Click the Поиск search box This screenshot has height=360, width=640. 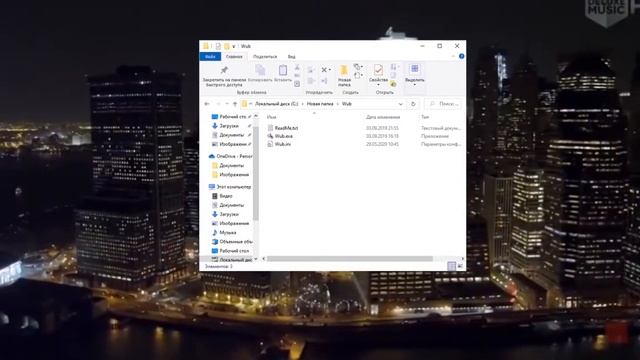(x=443, y=104)
